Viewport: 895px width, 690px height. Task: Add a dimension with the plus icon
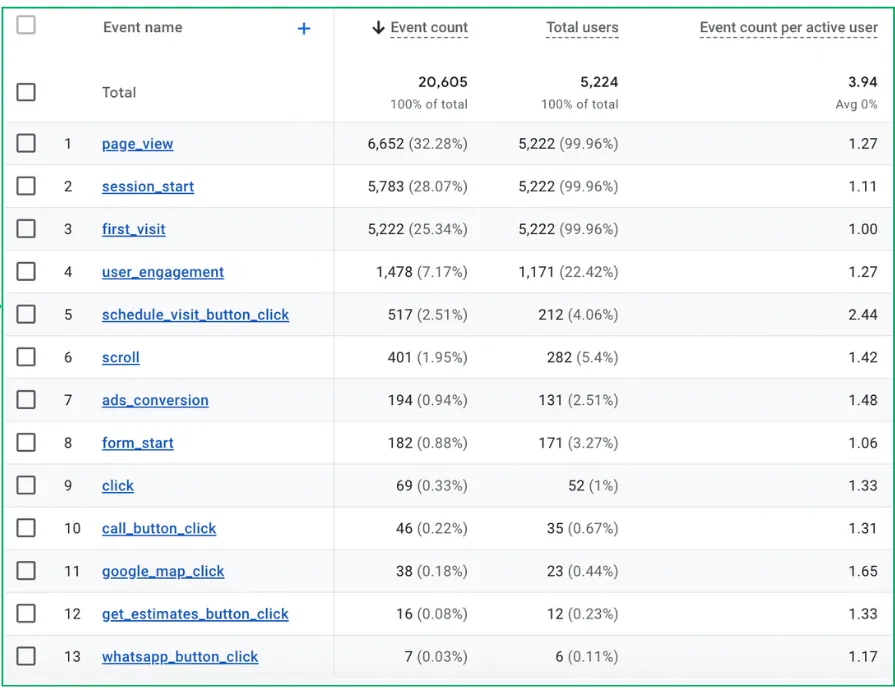(x=304, y=29)
